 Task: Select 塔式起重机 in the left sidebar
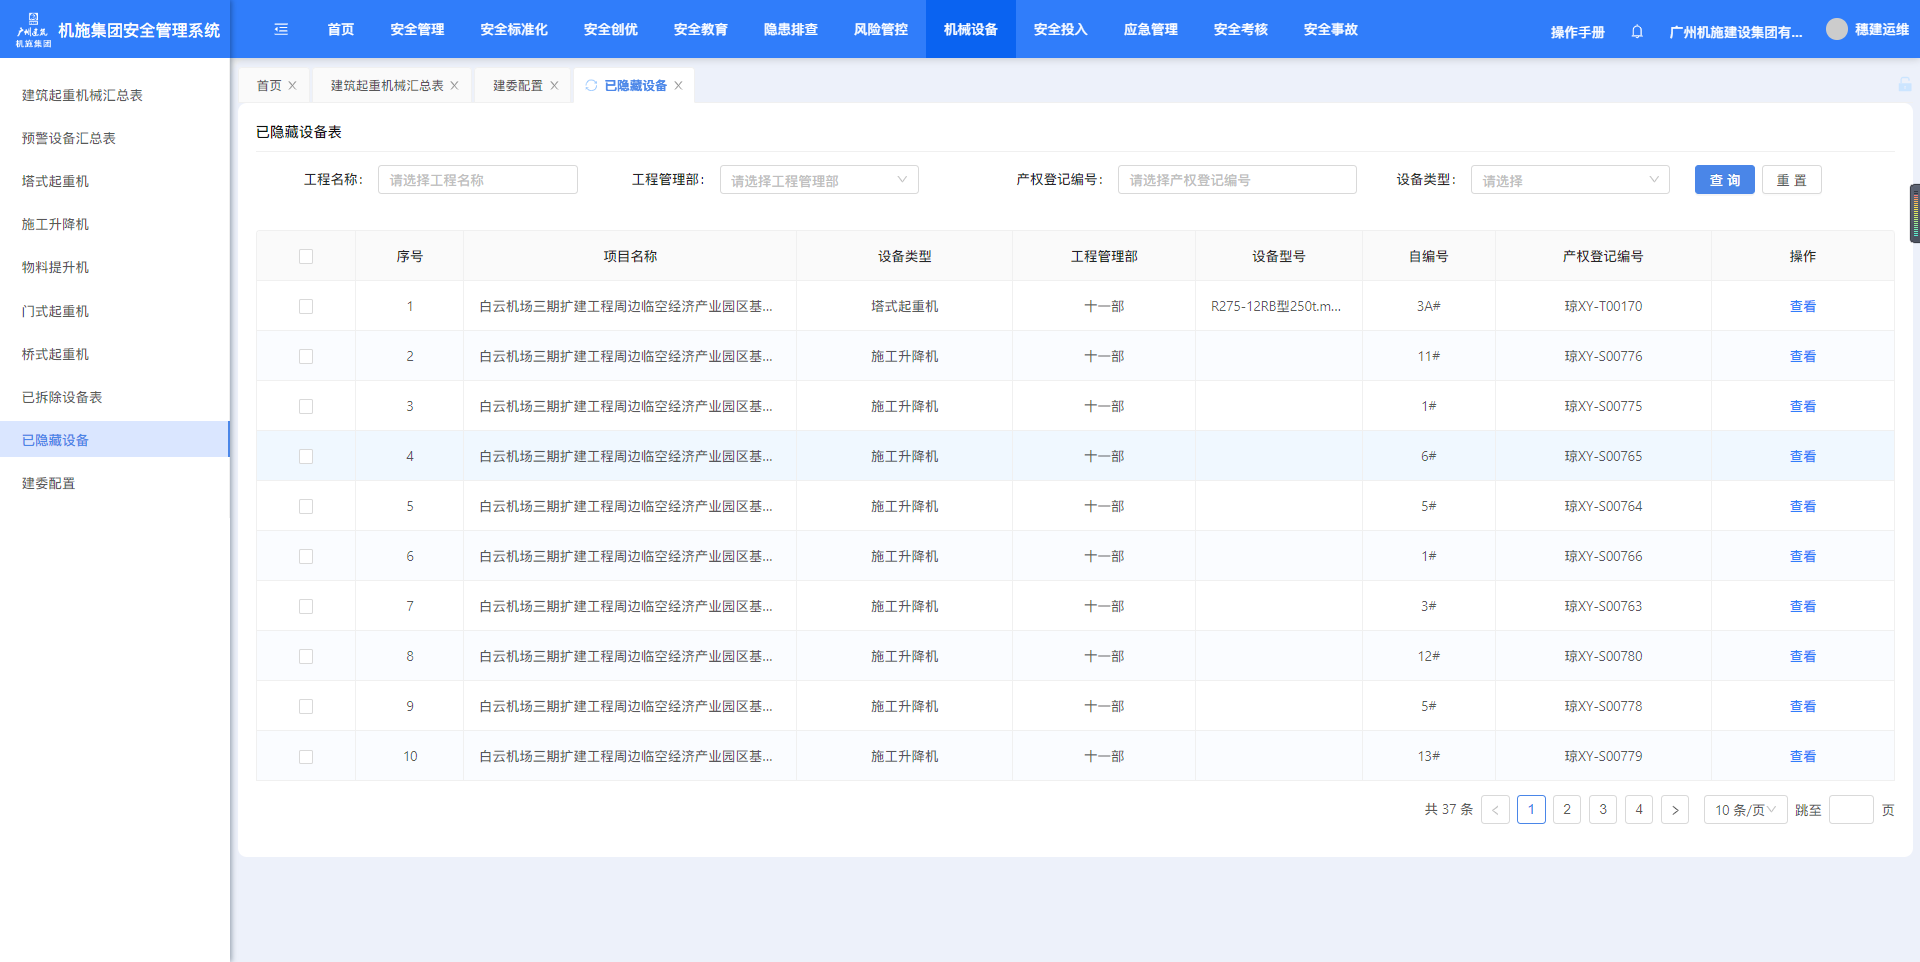click(56, 181)
